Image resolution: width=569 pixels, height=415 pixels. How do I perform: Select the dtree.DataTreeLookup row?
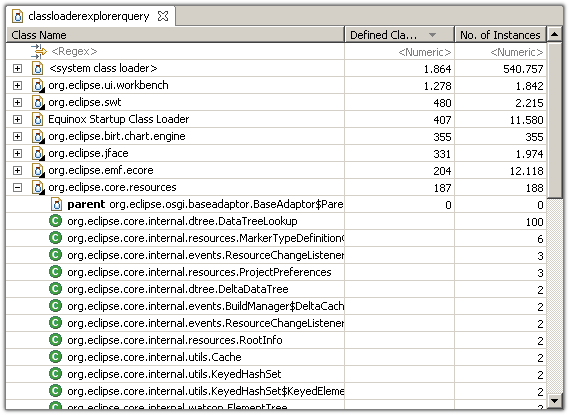276,221
